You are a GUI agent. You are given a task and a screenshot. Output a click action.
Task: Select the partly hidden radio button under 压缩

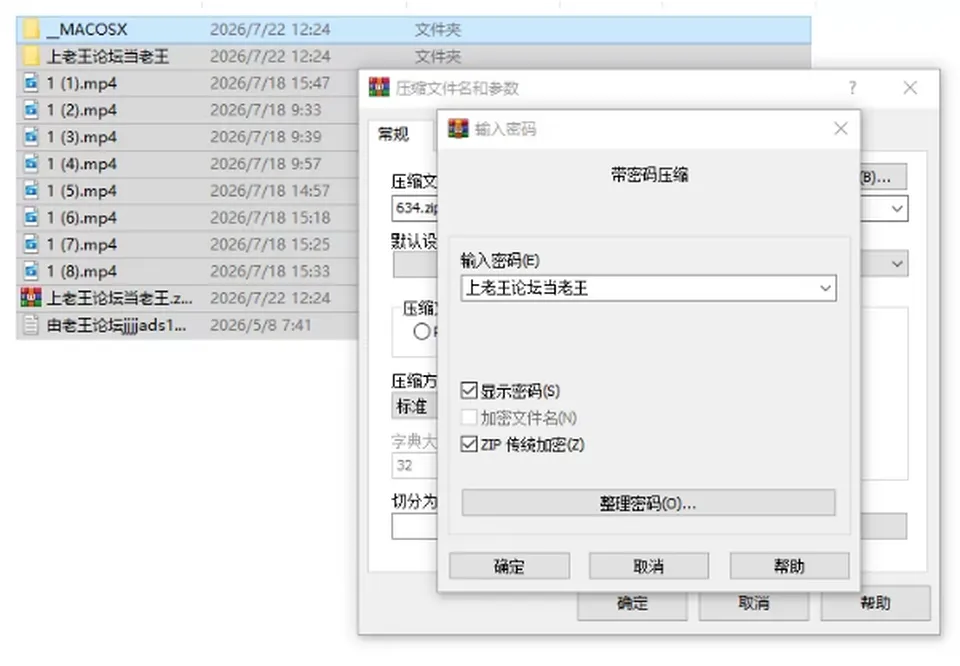point(421,332)
